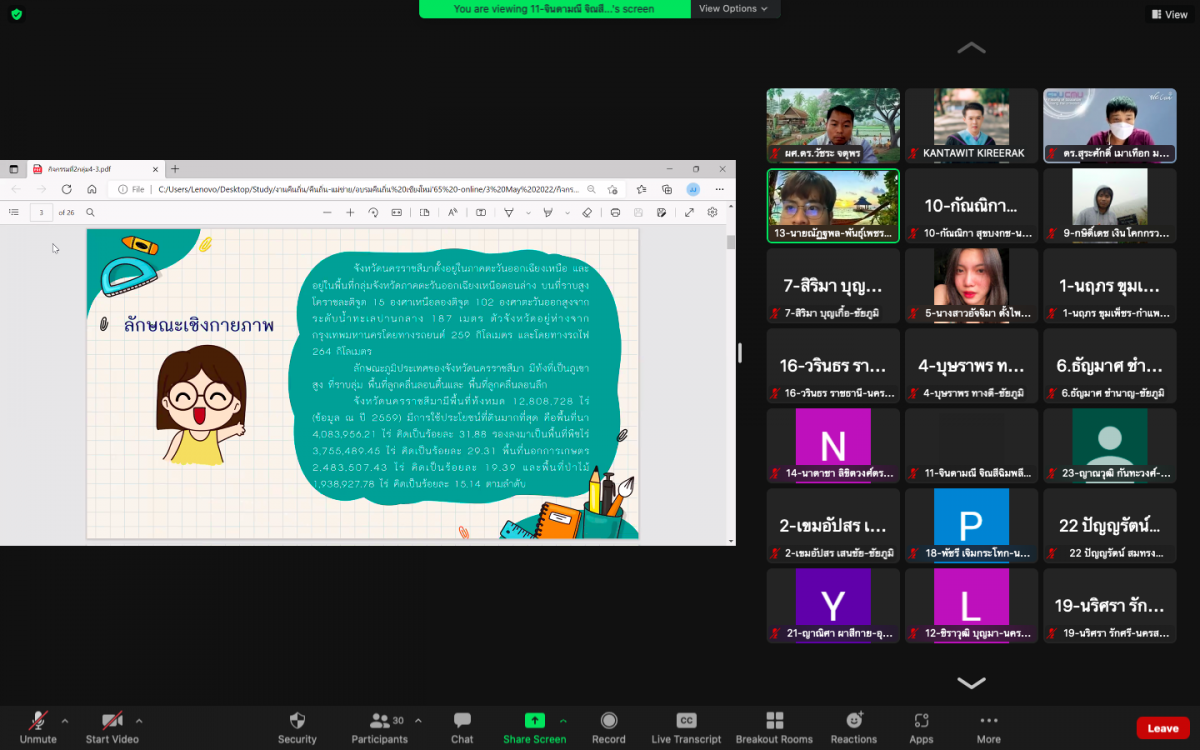
Task: Leave the meeting
Action: pyautogui.click(x=1162, y=728)
